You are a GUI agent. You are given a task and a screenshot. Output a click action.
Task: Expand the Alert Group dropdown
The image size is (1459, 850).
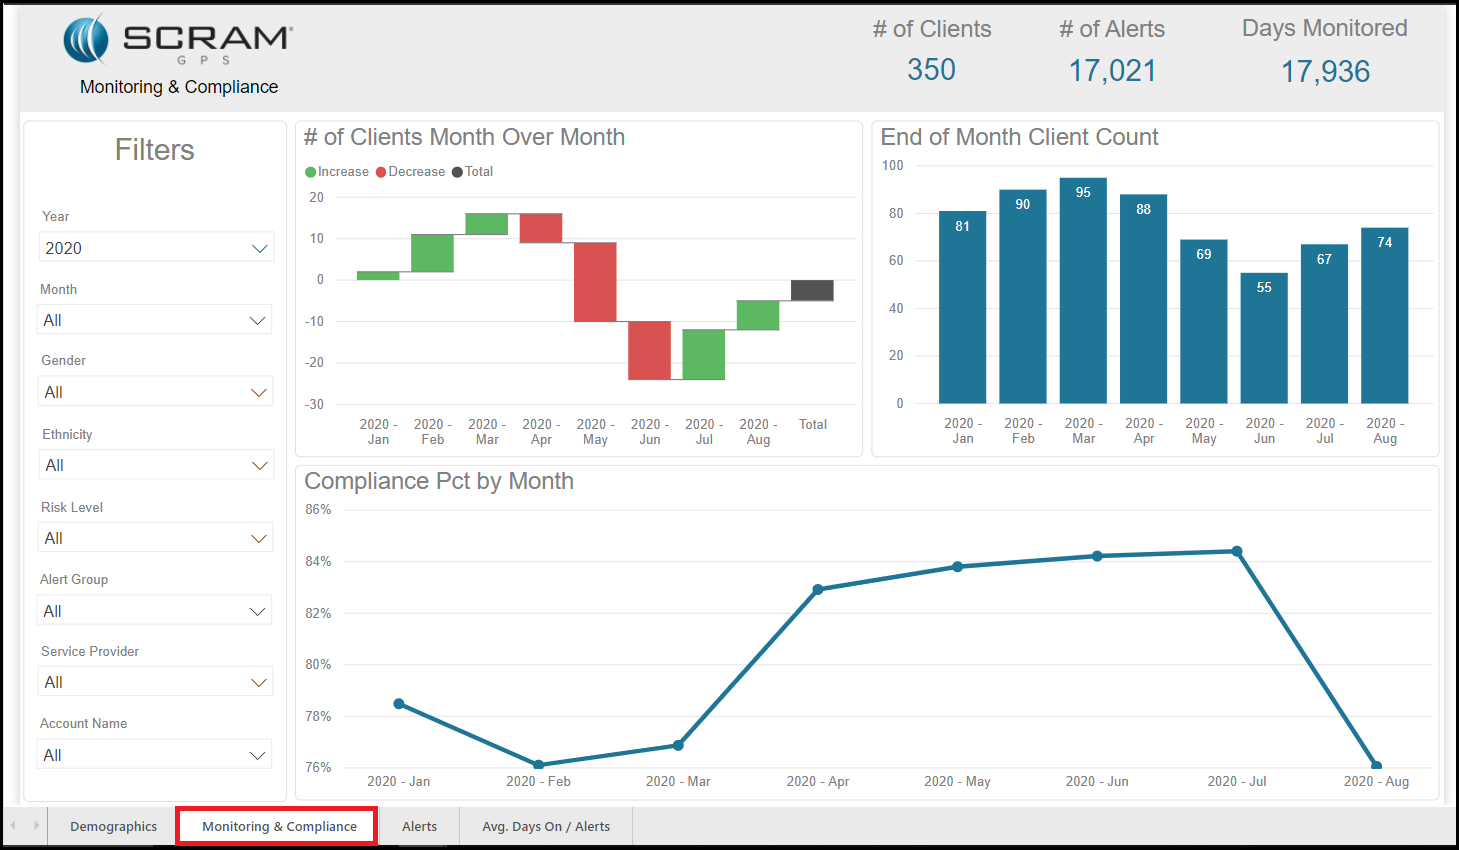155,611
